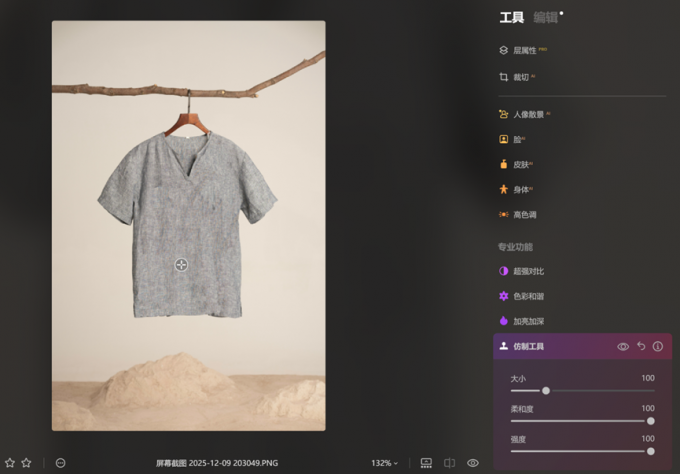Viewport: 680px width, 474px height.
Task: Click the 大小 size slider handle
Action: (546, 390)
